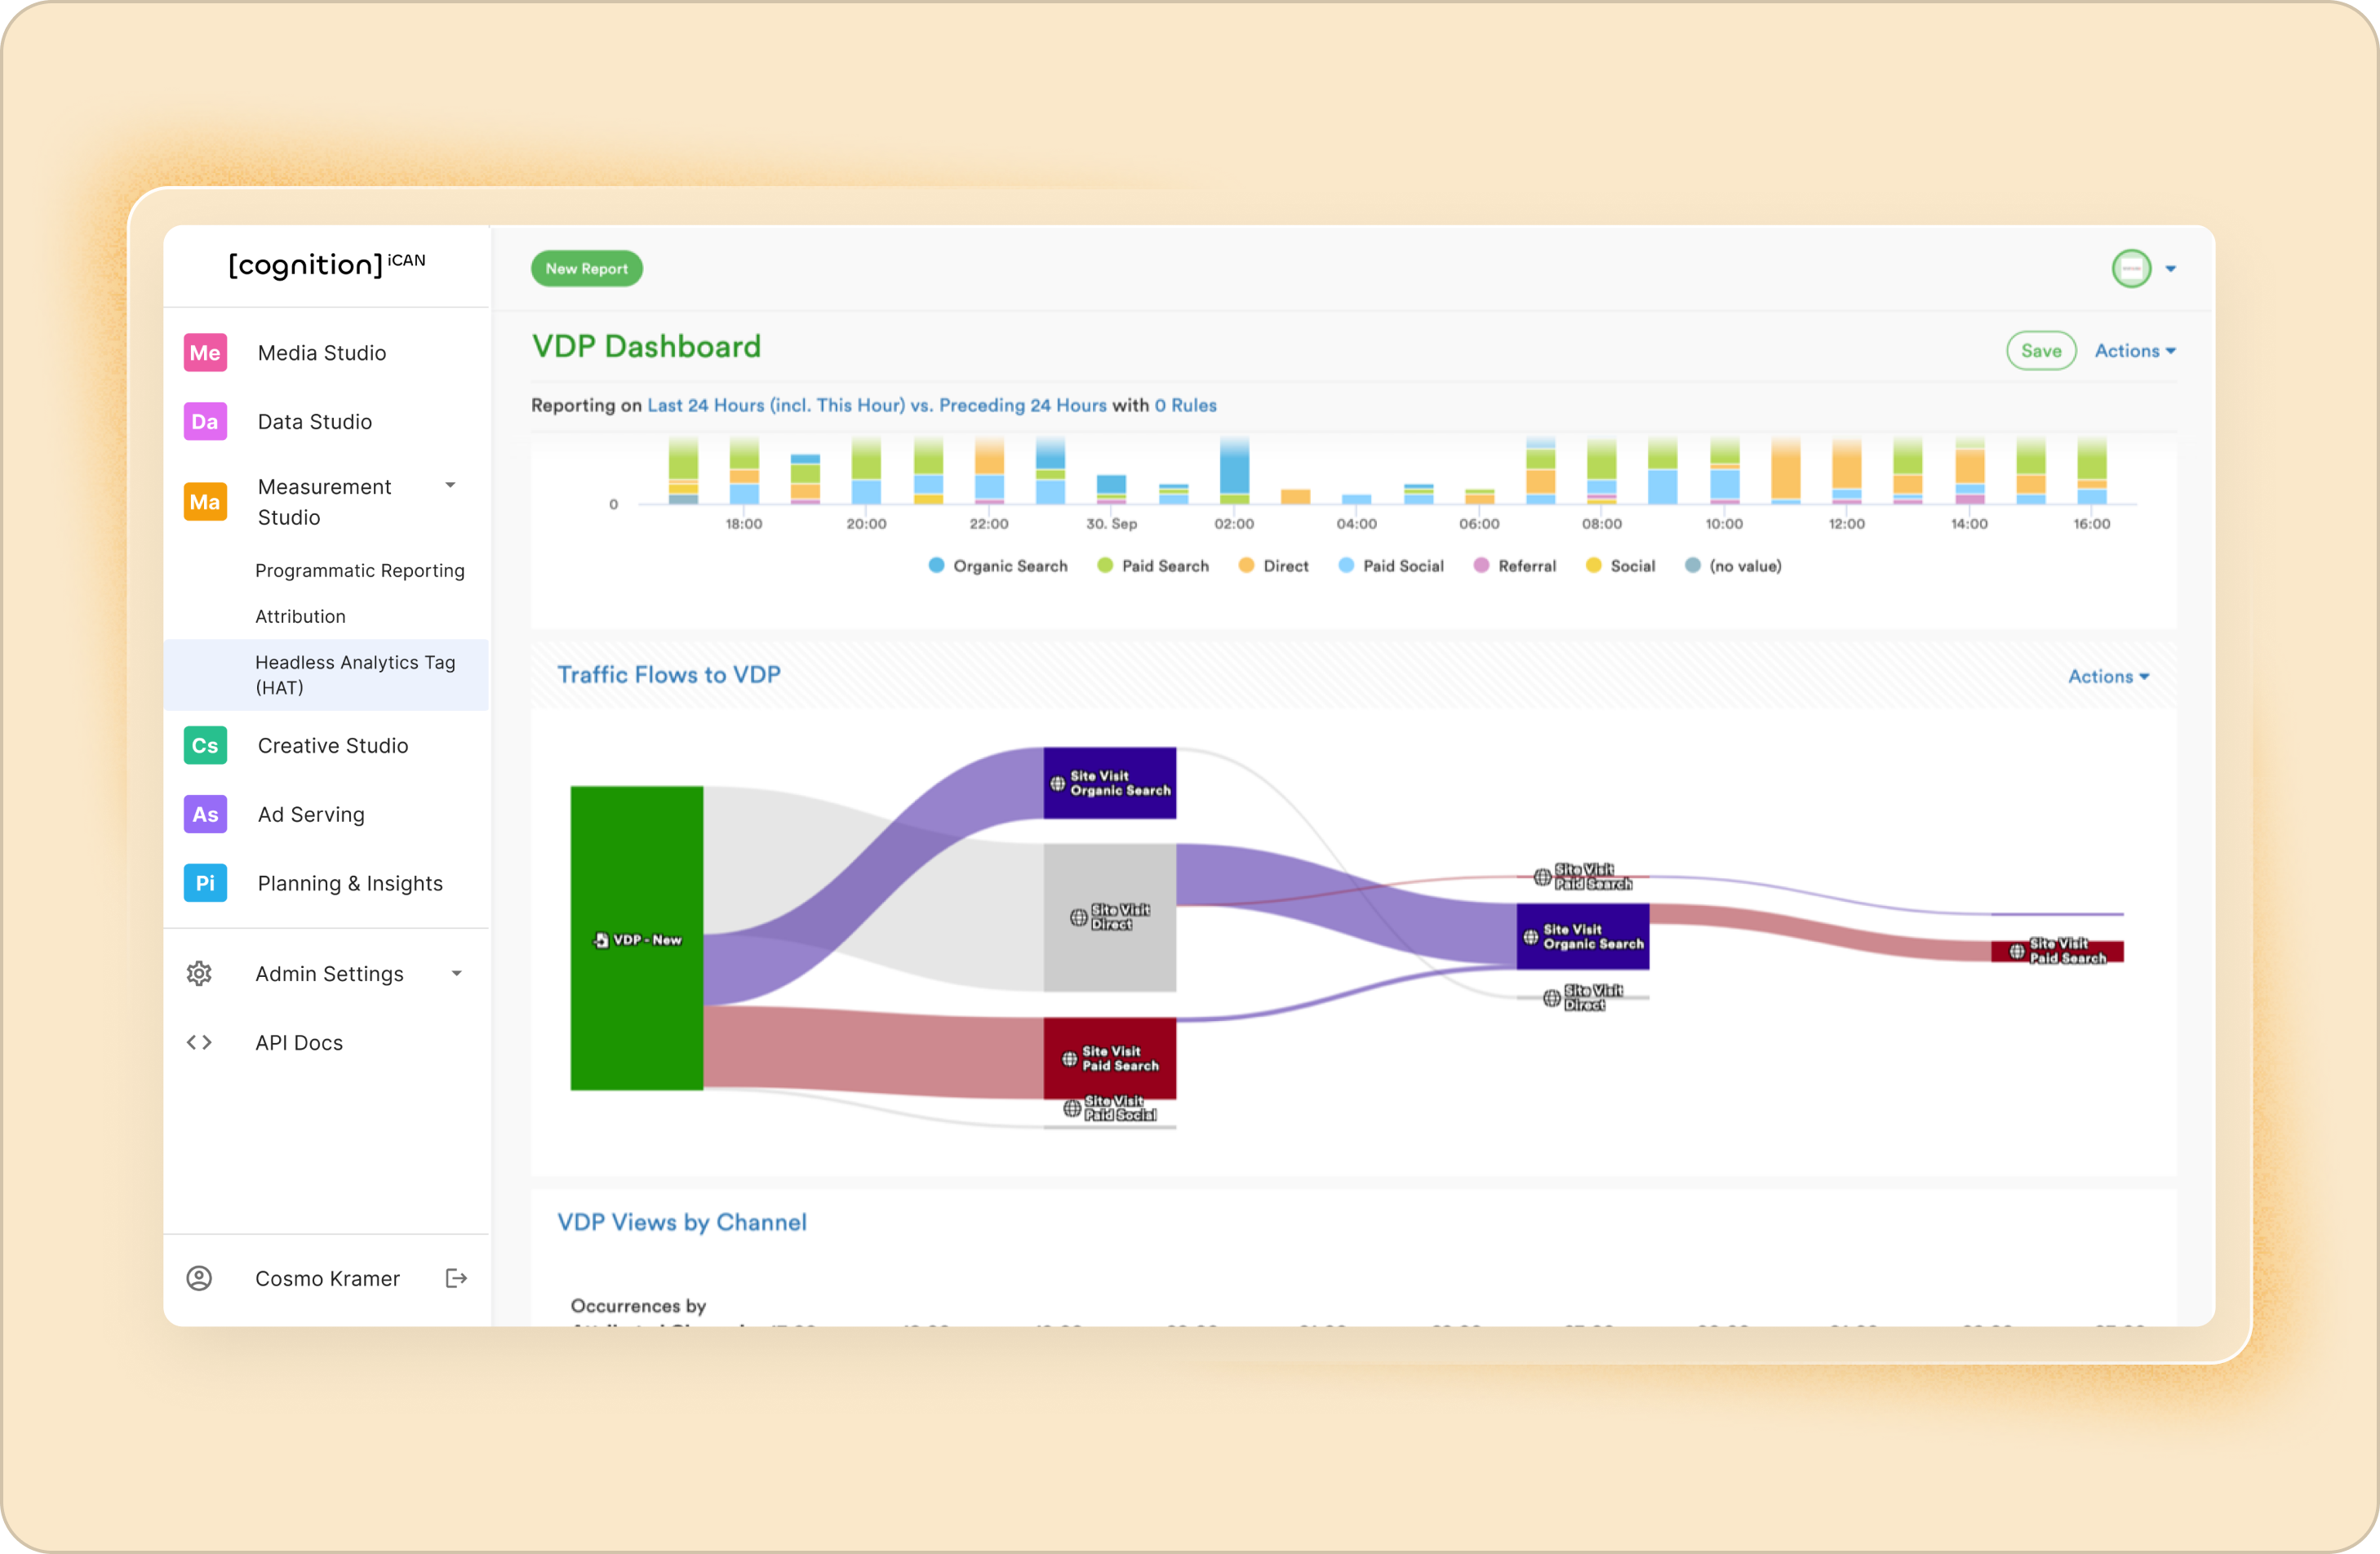The width and height of the screenshot is (2380, 1554).
Task: Save the VDP Dashboard
Action: point(2041,351)
